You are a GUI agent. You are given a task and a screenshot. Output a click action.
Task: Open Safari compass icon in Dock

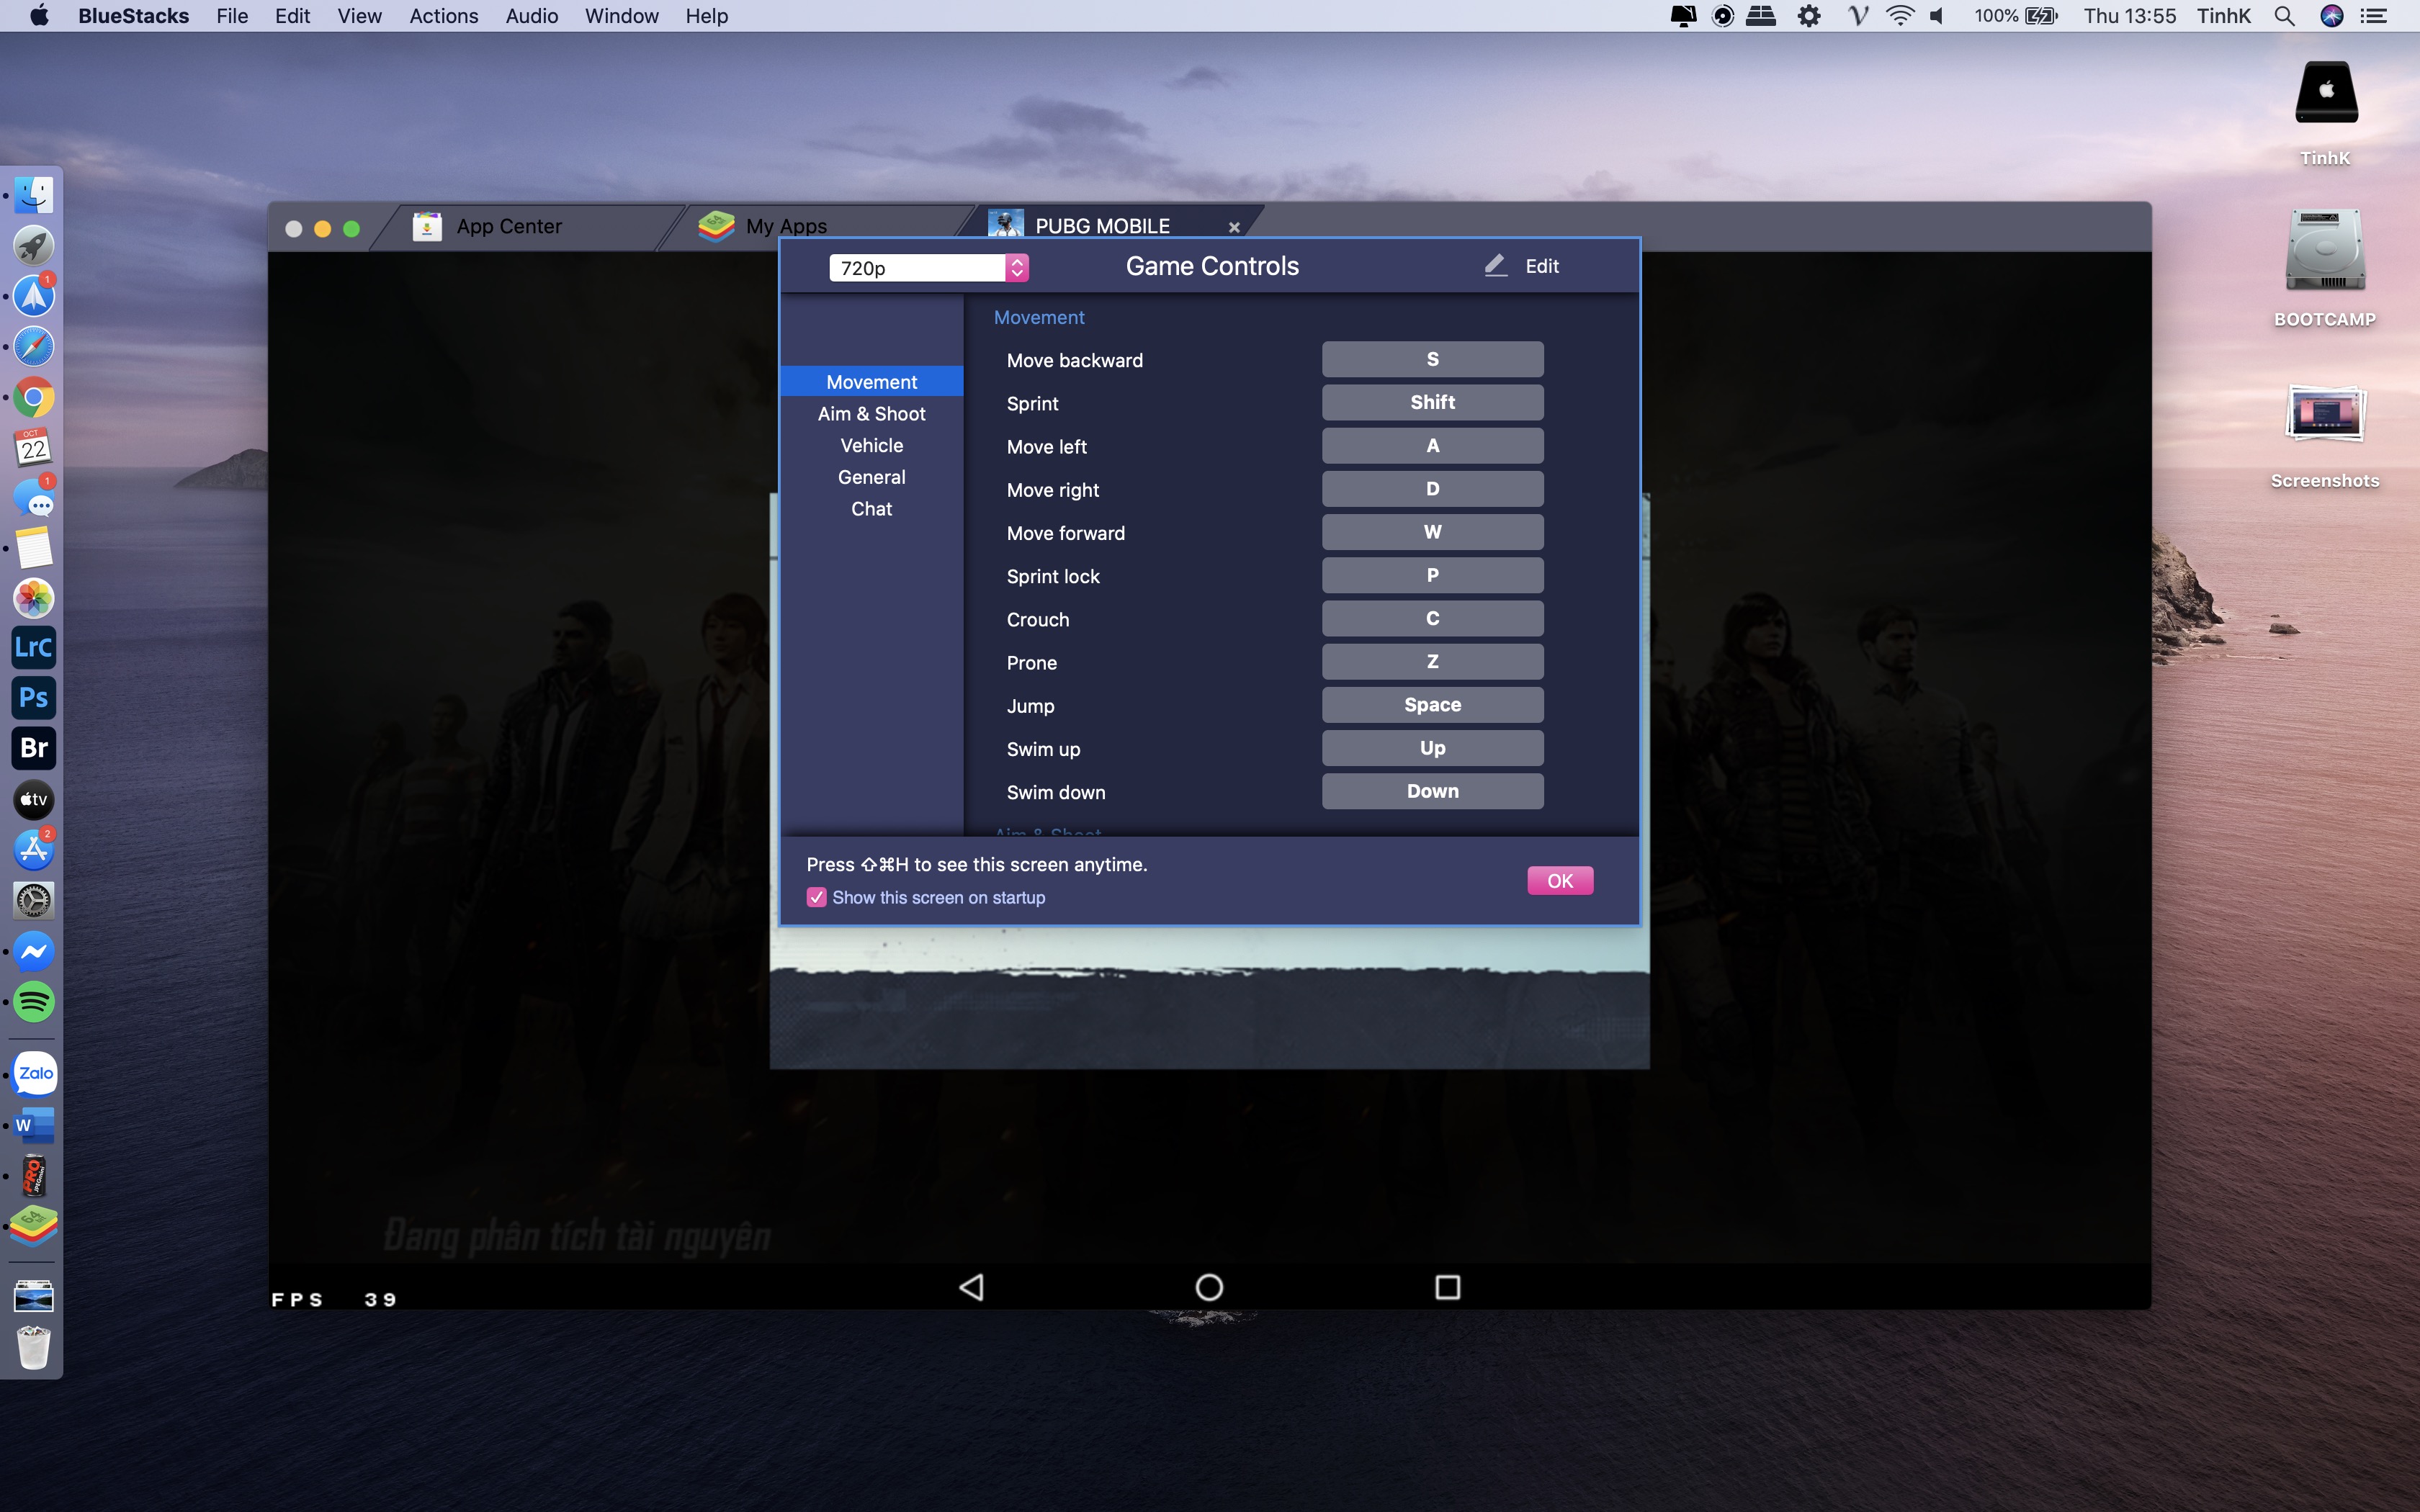[x=34, y=347]
